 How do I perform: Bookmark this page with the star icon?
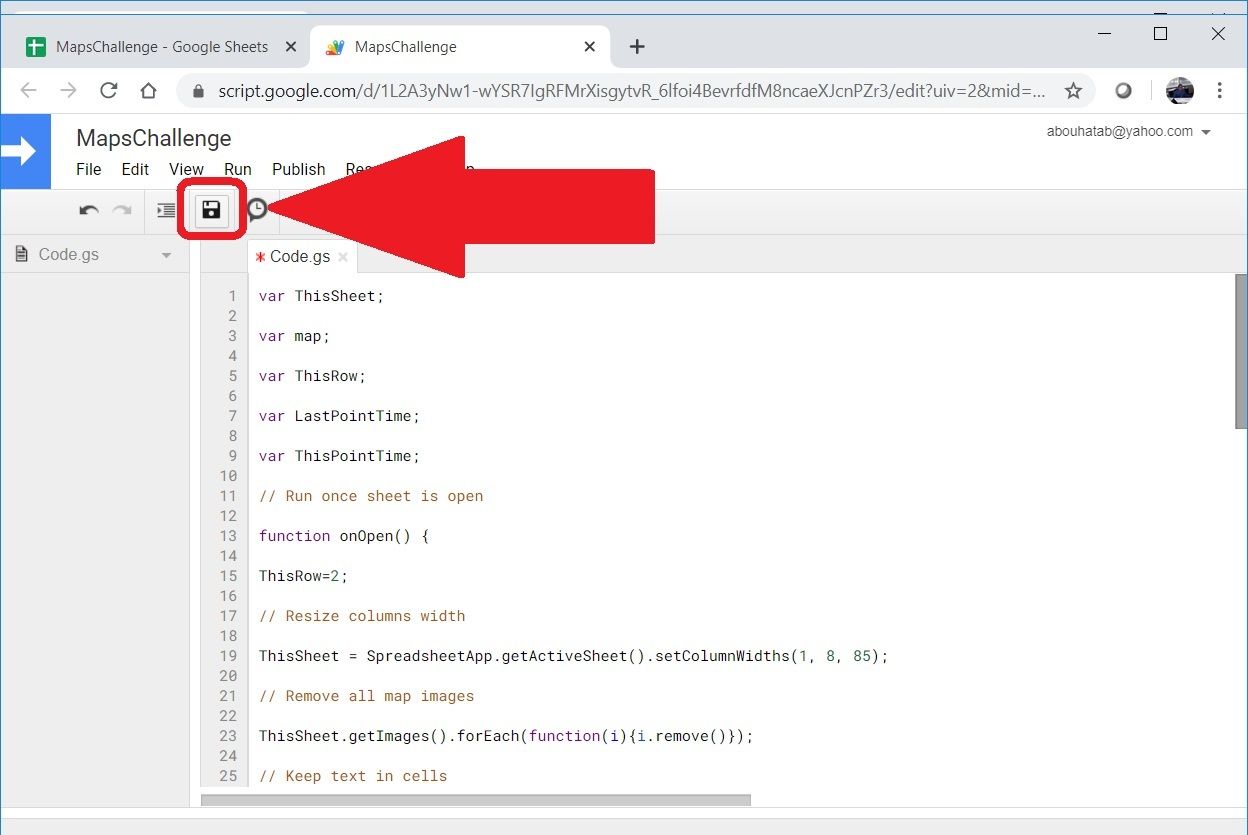pos(1073,91)
